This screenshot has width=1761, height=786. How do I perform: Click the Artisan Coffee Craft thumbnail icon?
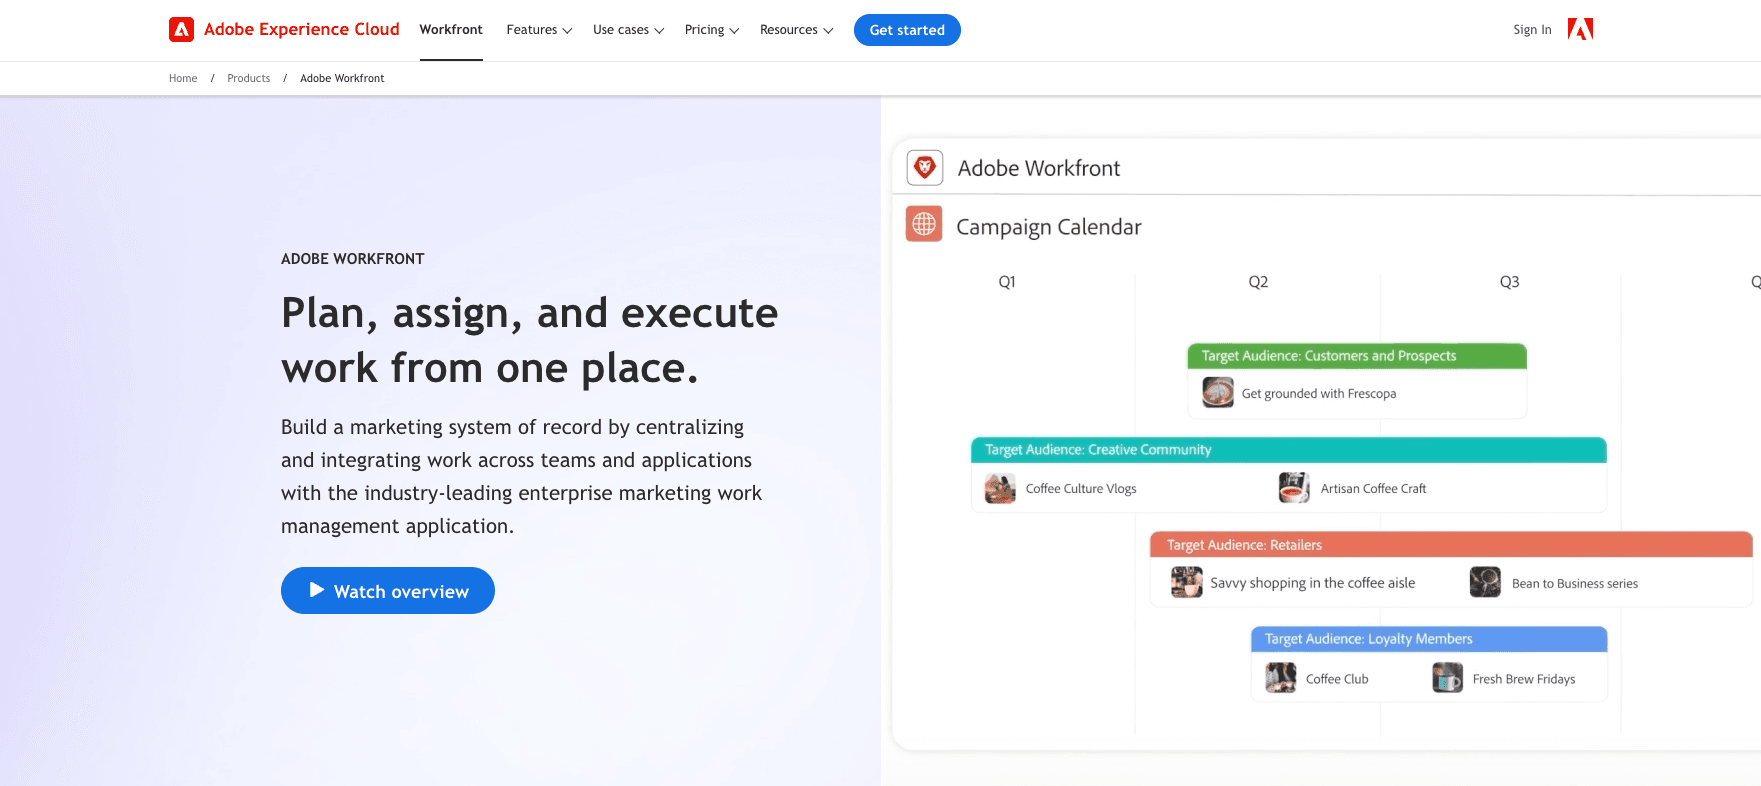click(1294, 488)
